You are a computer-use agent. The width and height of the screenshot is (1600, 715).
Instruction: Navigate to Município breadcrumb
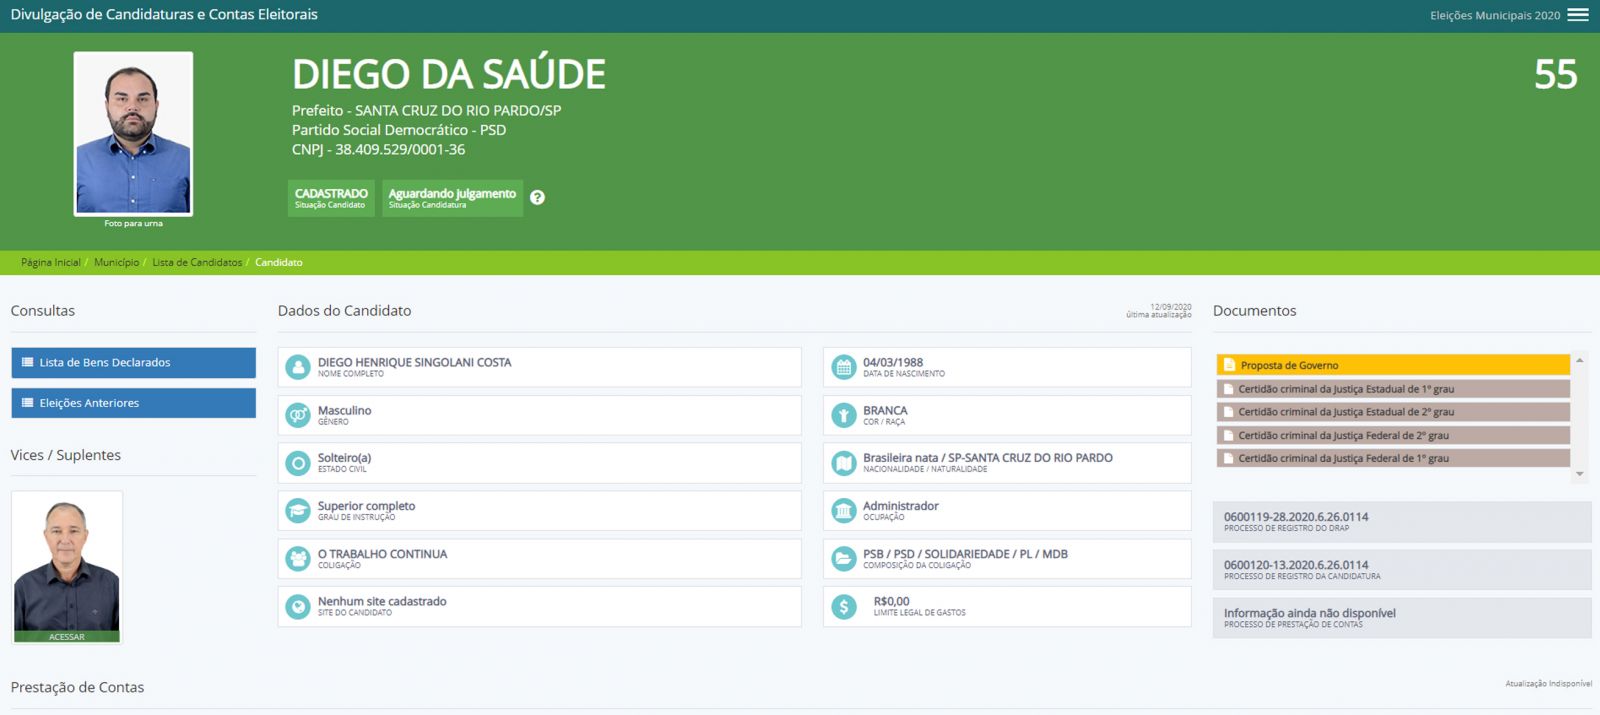[x=116, y=262]
